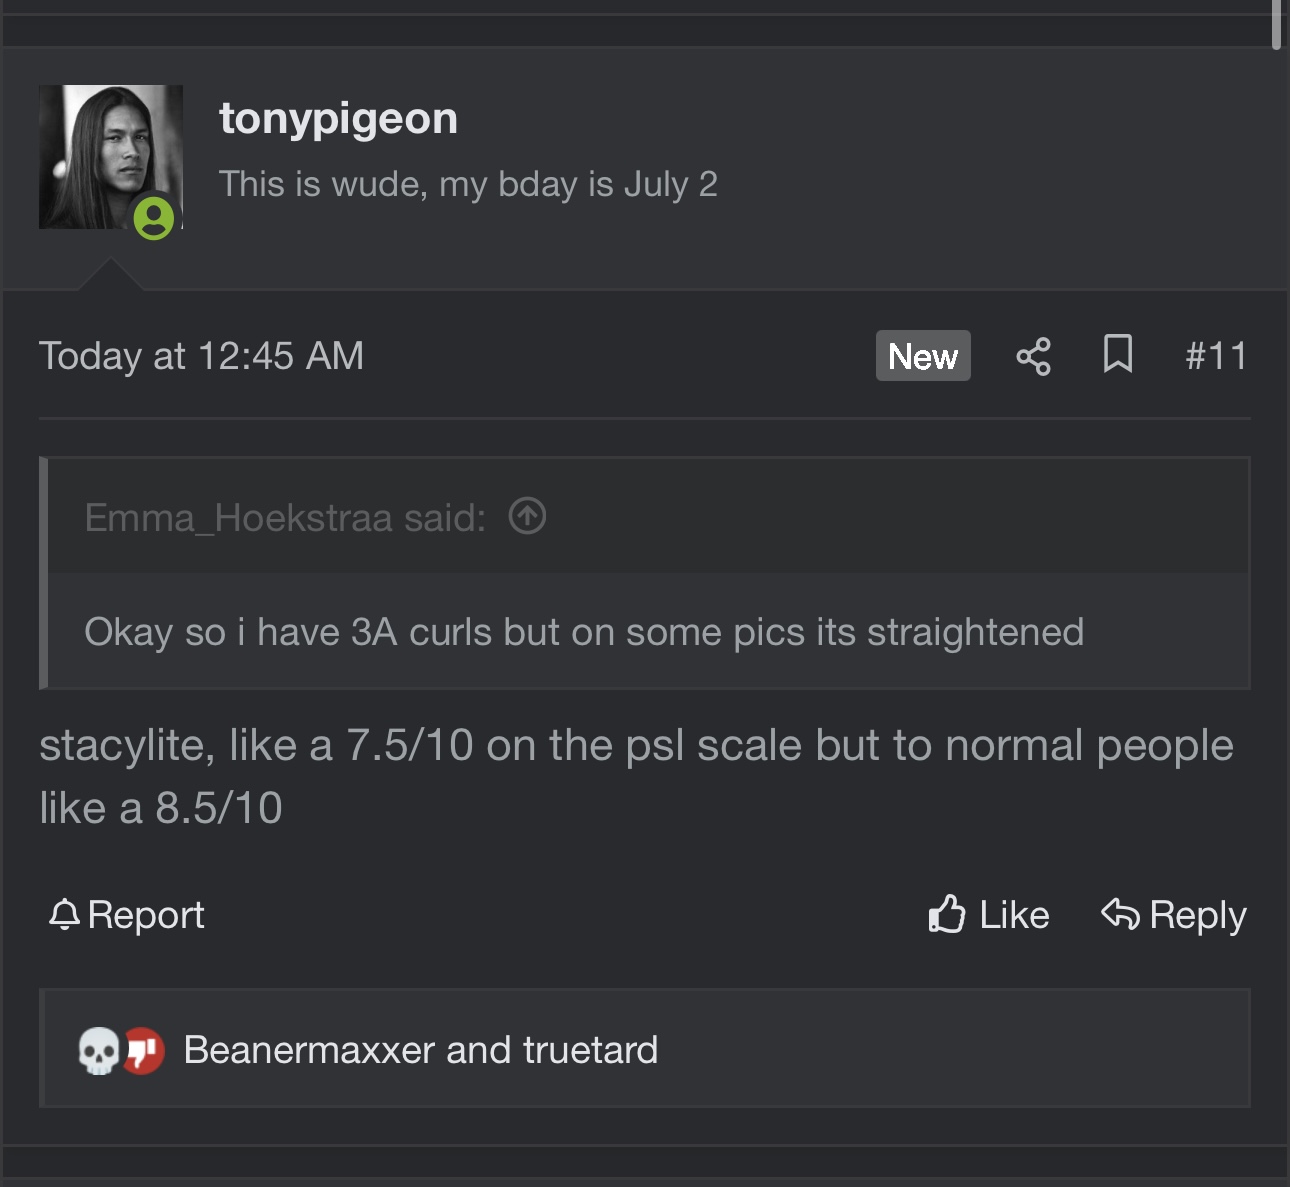The image size is (1290, 1187).
Task: Jump to the quoted post via up-arrow icon
Action: coord(527,516)
